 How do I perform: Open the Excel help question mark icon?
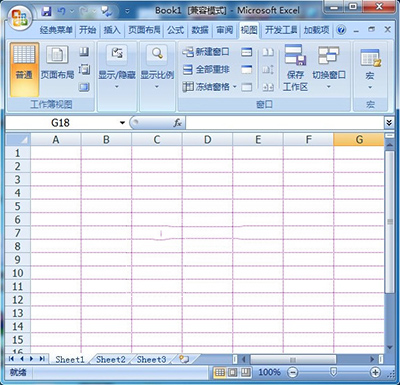pyautogui.click(x=341, y=30)
